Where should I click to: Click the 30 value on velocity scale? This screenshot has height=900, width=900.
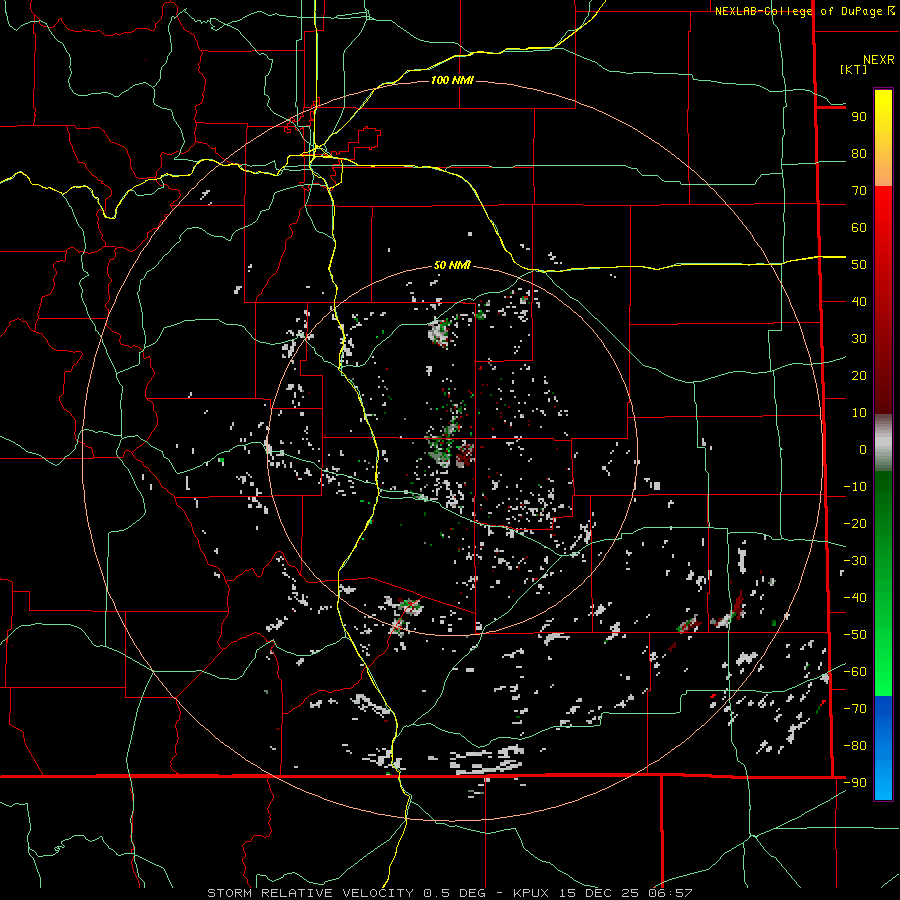point(859,339)
